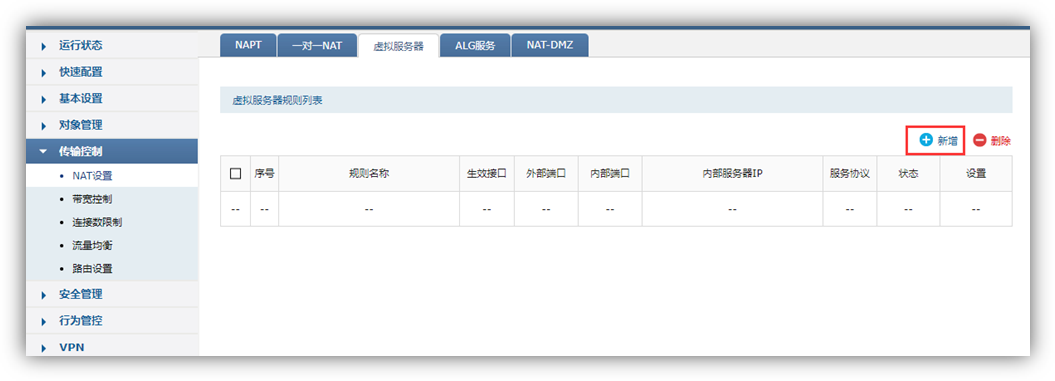Expand the 运行状态 menu arrow

pyautogui.click(x=44, y=46)
